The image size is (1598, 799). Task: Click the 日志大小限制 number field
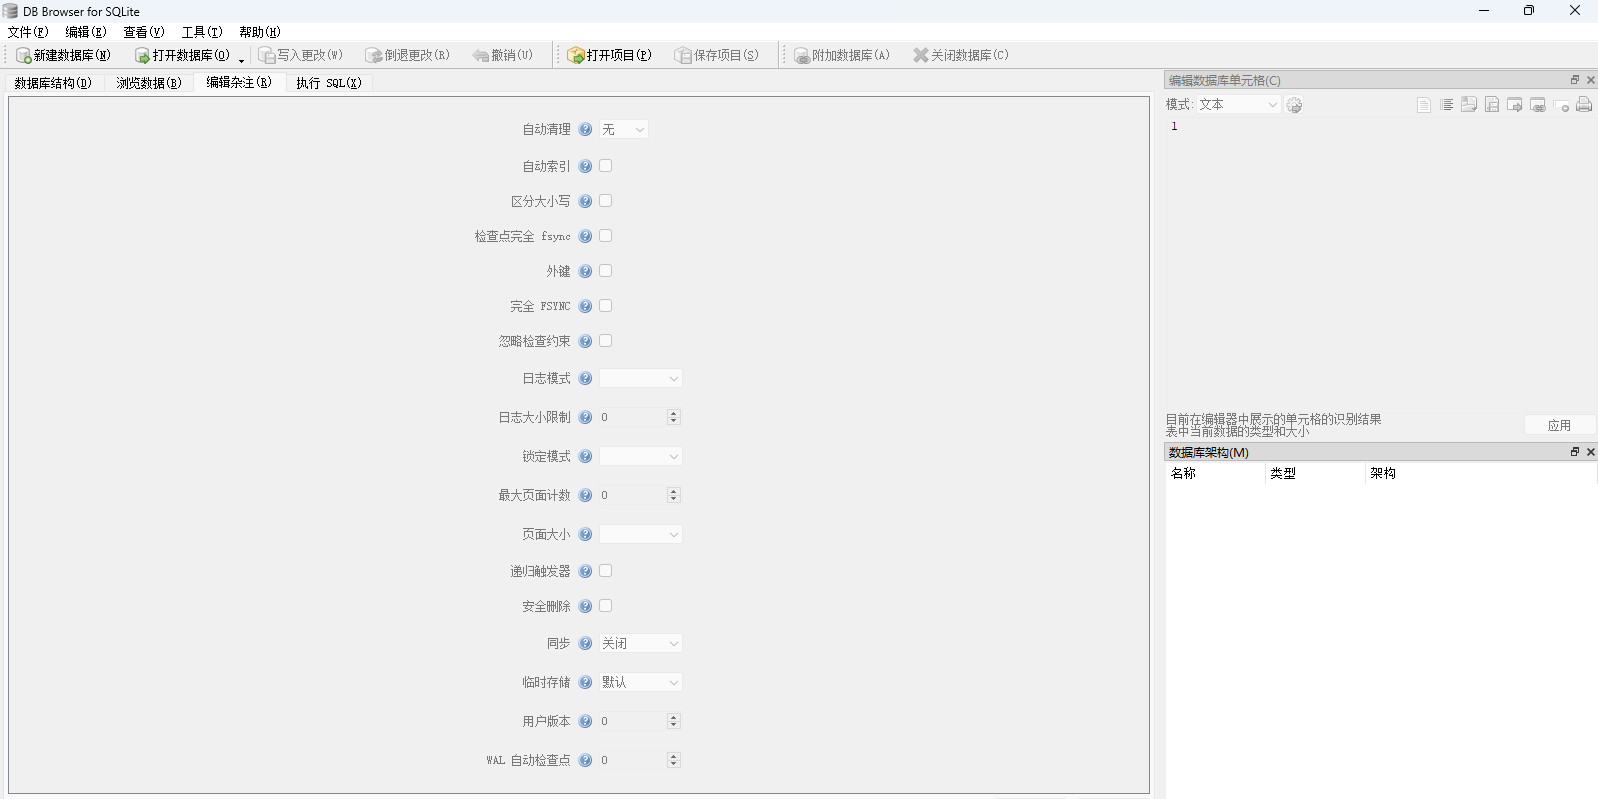point(640,417)
